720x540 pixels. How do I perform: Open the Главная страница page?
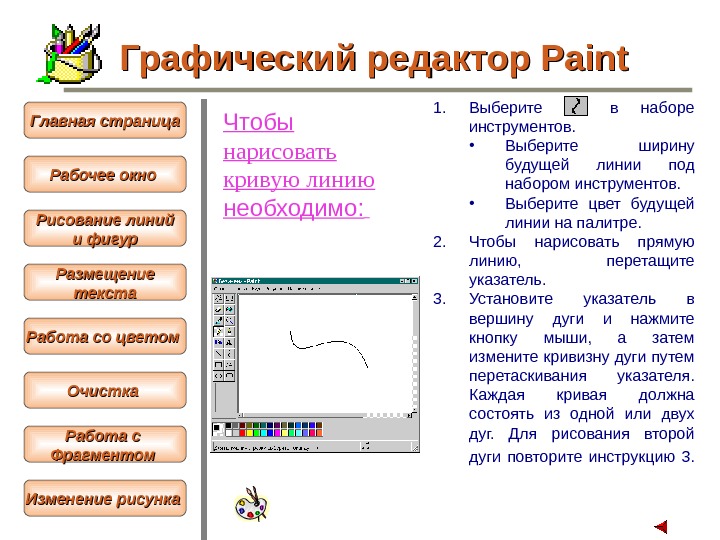[x=105, y=120]
